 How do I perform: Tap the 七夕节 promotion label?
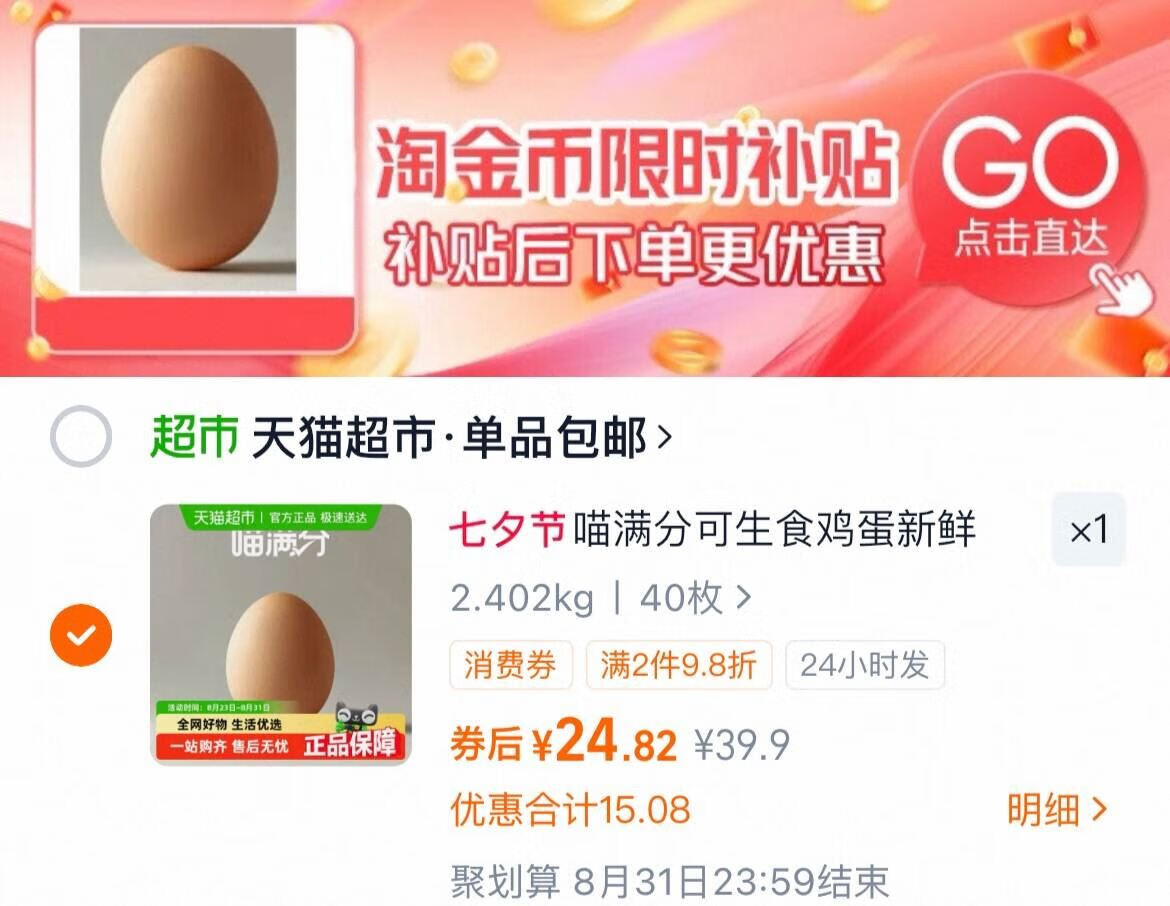pos(507,530)
